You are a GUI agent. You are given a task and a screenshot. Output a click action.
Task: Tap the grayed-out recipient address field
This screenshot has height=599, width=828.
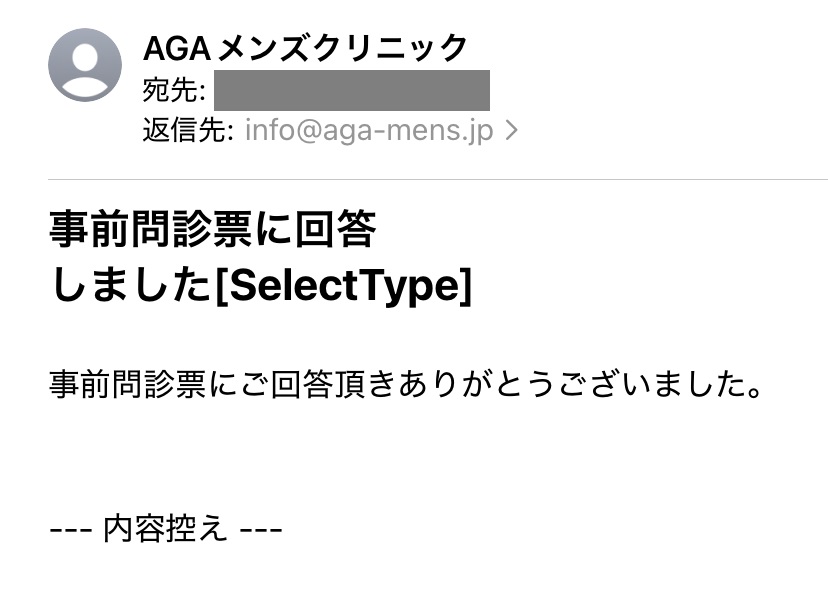pyautogui.click(x=352, y=90)
